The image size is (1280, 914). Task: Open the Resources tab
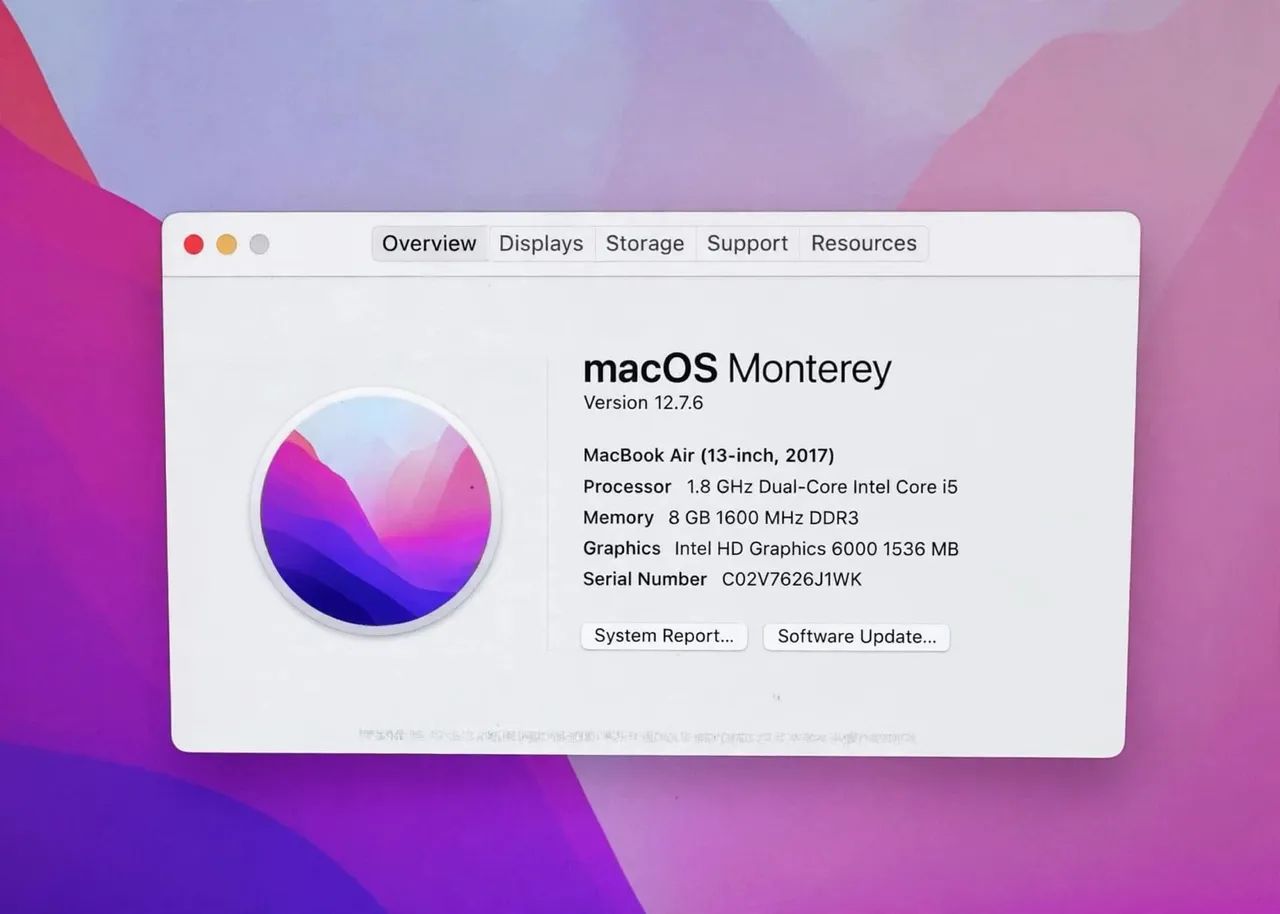pyautogui.click(x=864, y=244)
